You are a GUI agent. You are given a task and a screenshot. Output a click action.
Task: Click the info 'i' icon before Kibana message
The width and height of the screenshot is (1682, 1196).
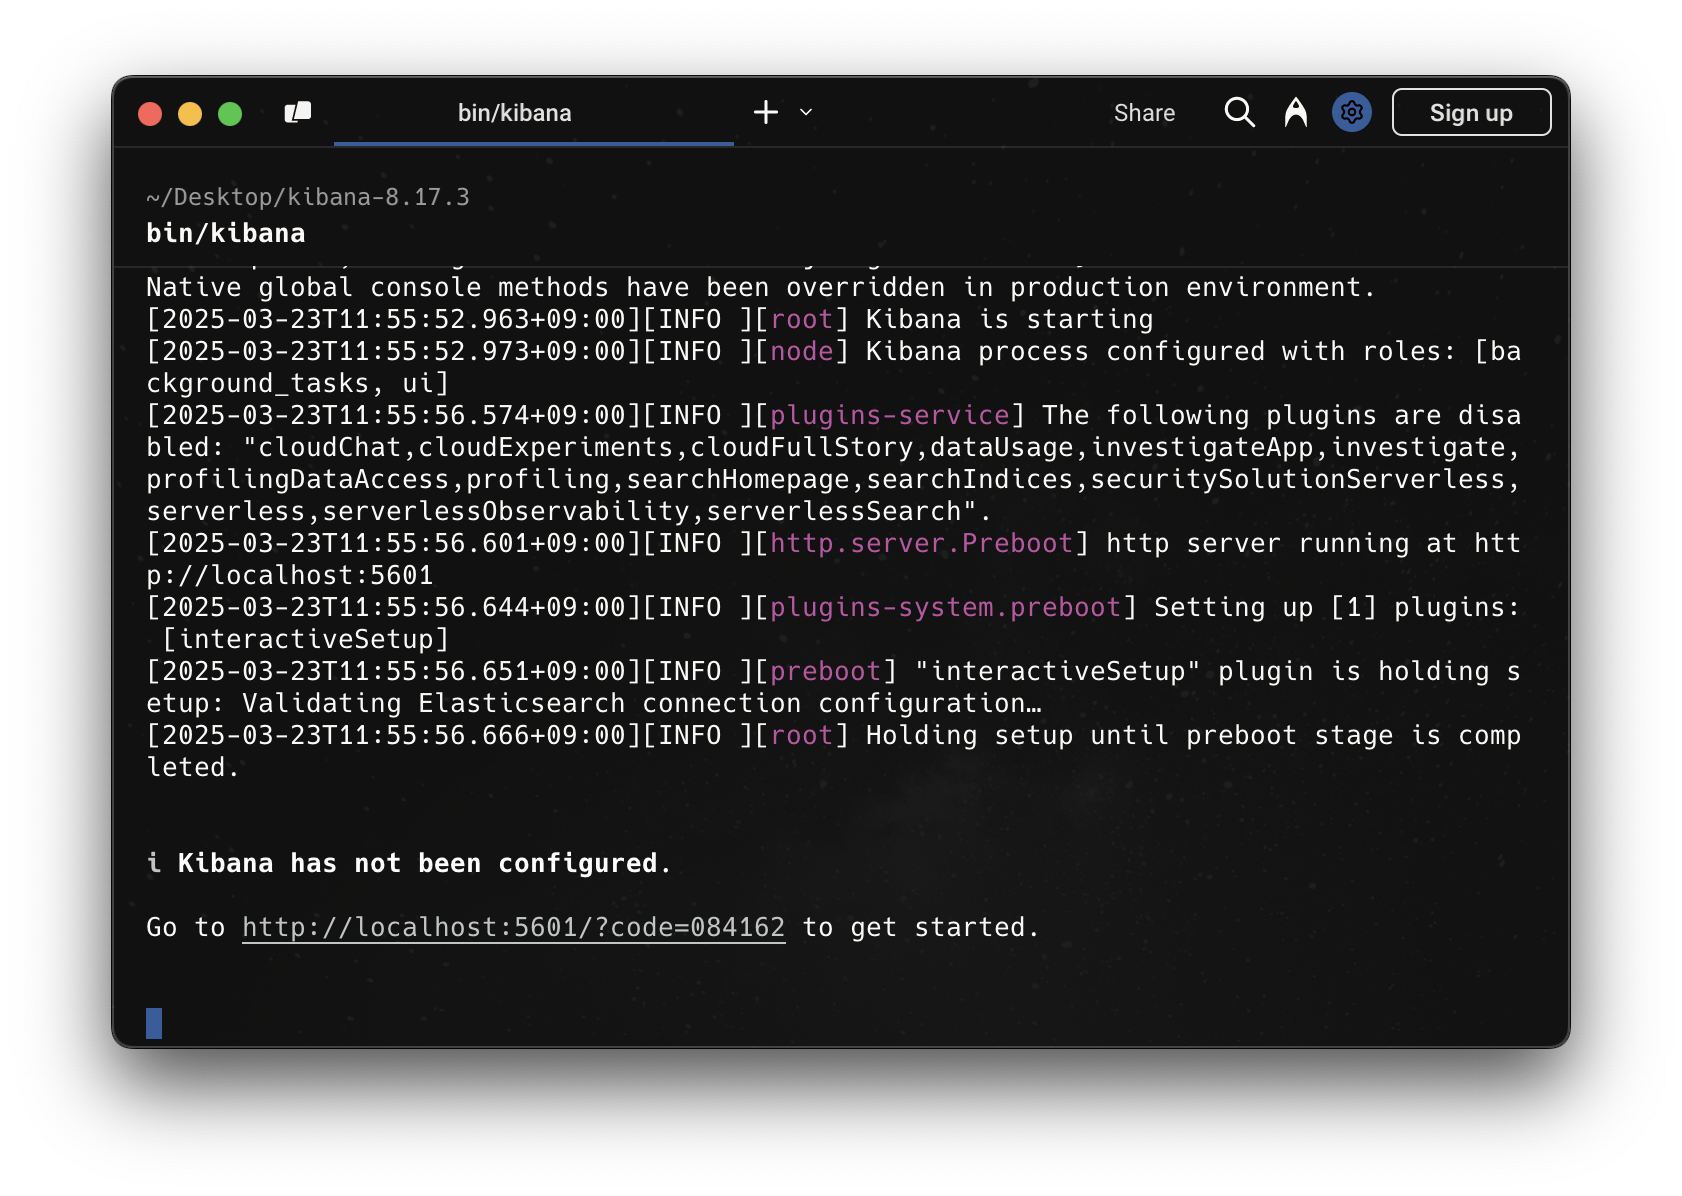click(154, 863)
